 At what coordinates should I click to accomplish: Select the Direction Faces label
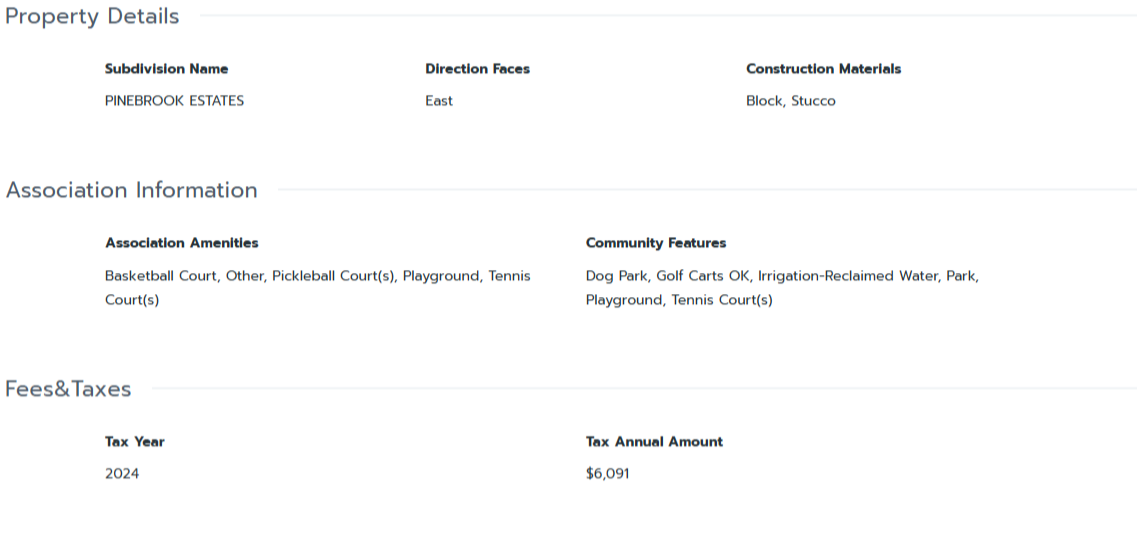pyautogui.click(x=477, y=69)
